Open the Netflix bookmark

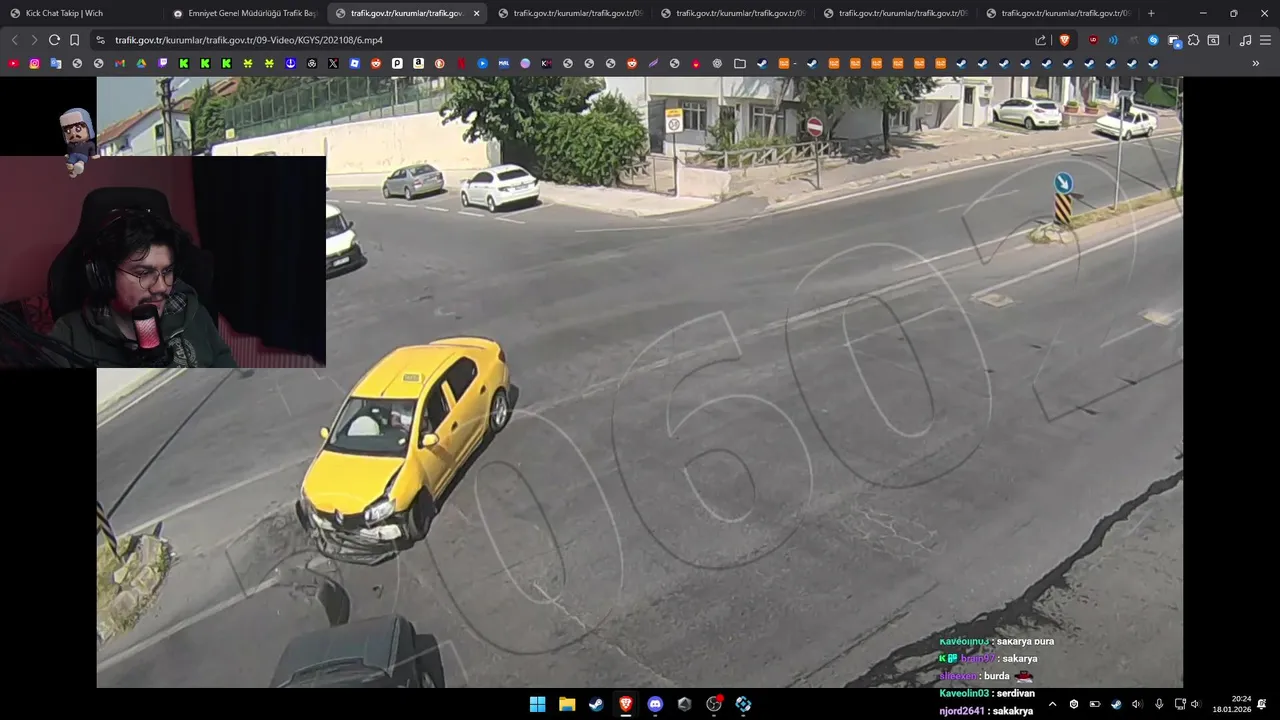click(x=461, y=63)
